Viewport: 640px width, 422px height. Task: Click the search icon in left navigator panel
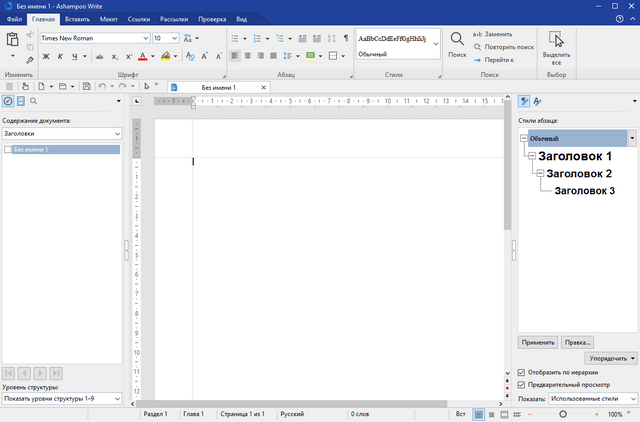point(34,101)
